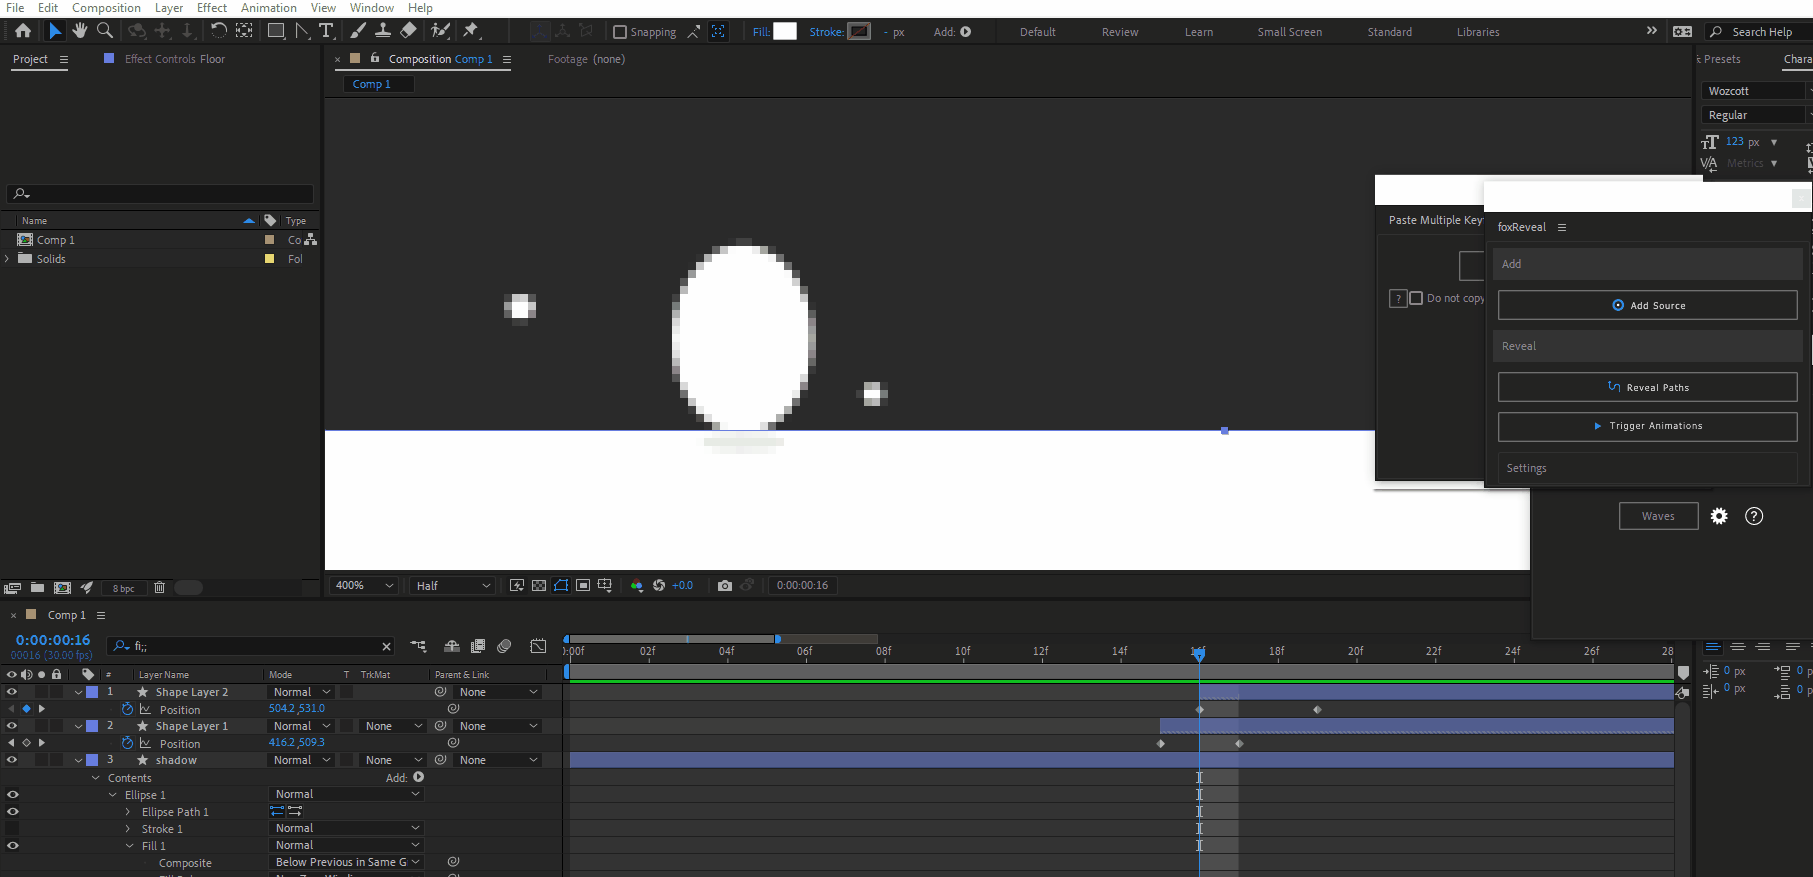The width and height of the screenshot is (1813, 877).
Task: Switch to the Learn workspace
Action: coord(1198,32)
